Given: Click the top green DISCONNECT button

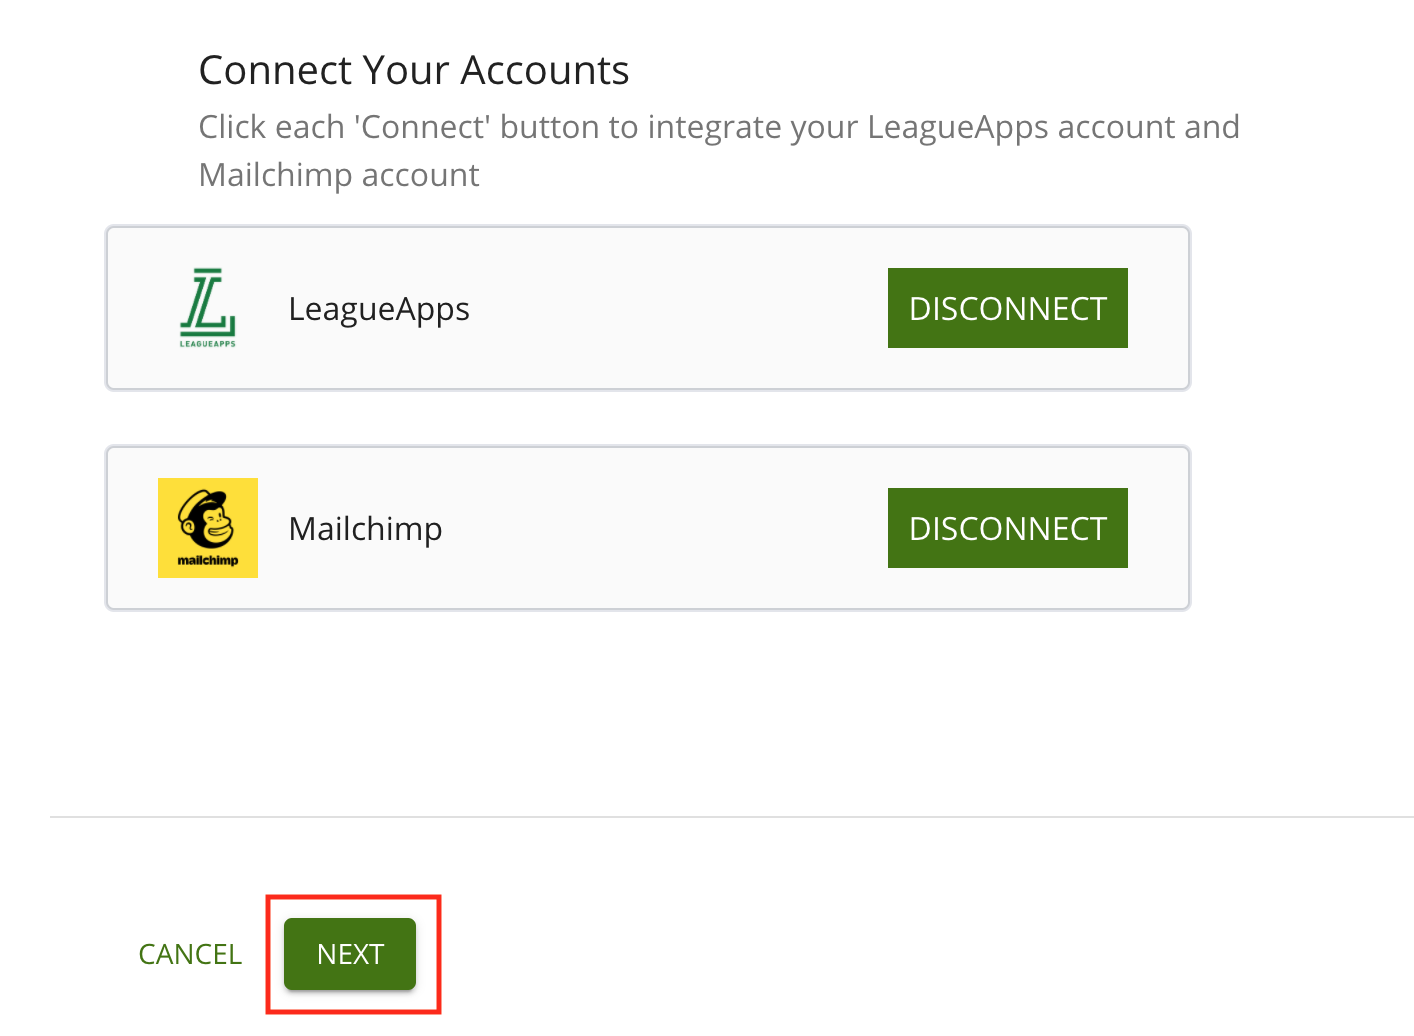Looking at the screenshot, I should point(1007,308).
